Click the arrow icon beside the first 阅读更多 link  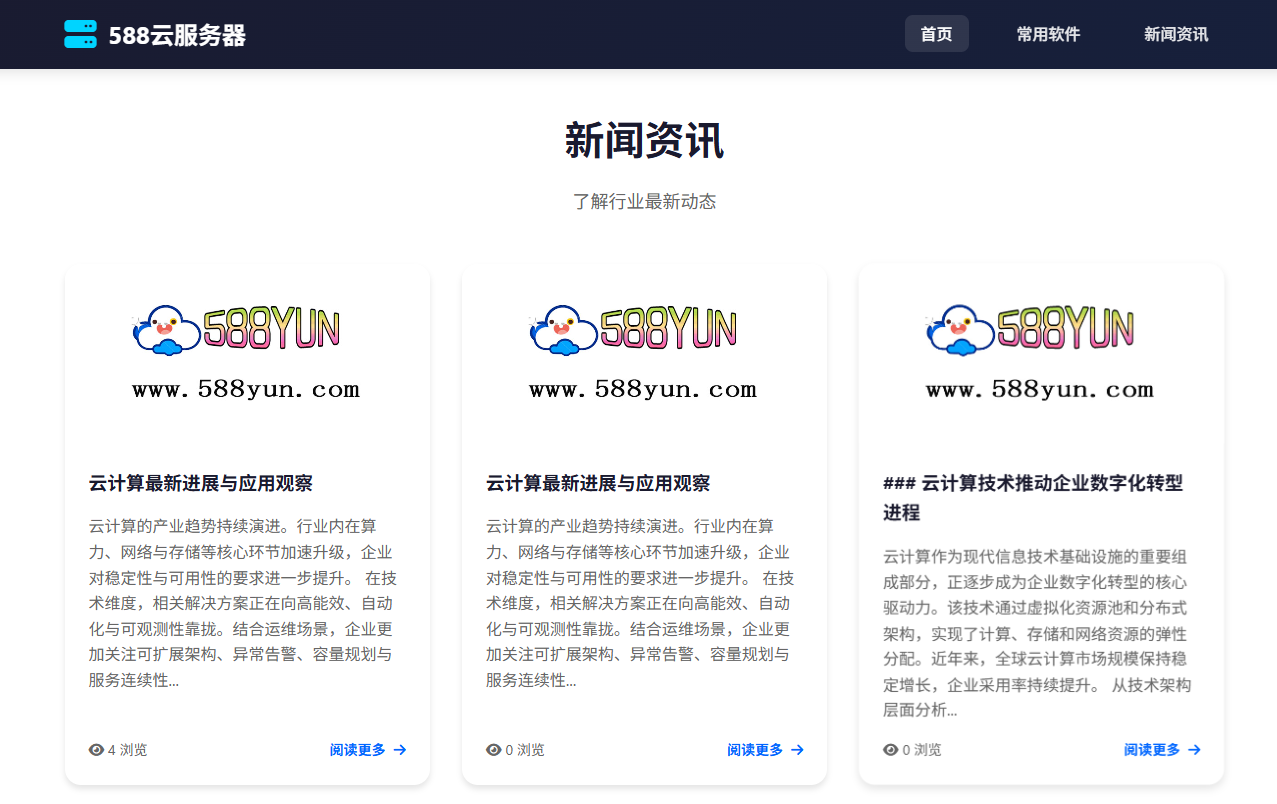399,749
